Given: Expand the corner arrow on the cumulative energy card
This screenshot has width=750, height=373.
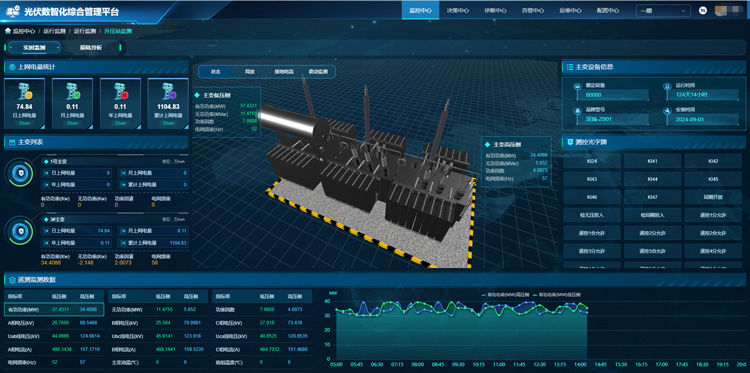Looking at the screenshot, I should [x=186, y=126].
